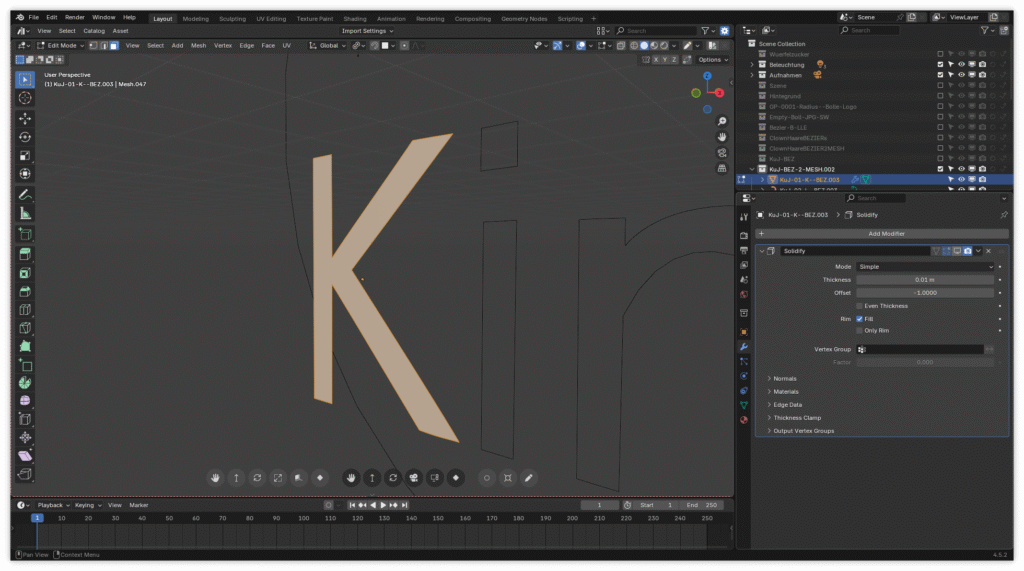
Task: Enable the Even Thickness checkbox
Action: [x=859, y=306]
